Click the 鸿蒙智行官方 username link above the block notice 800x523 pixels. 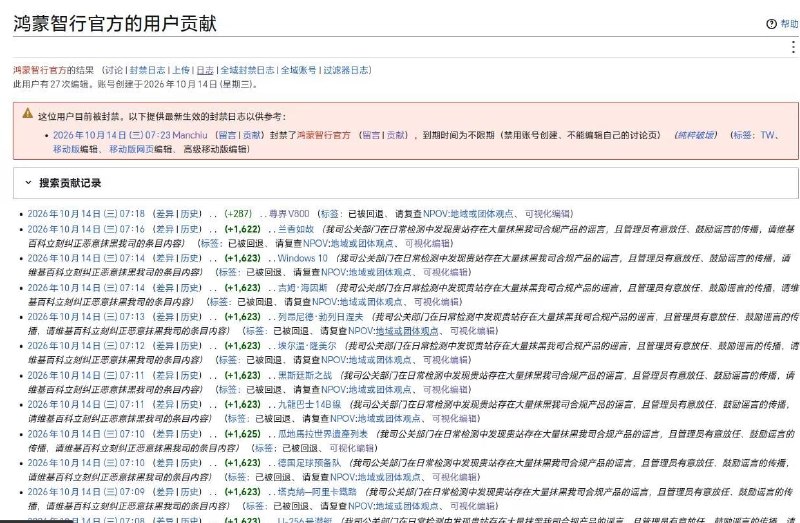tap(40, 70)
